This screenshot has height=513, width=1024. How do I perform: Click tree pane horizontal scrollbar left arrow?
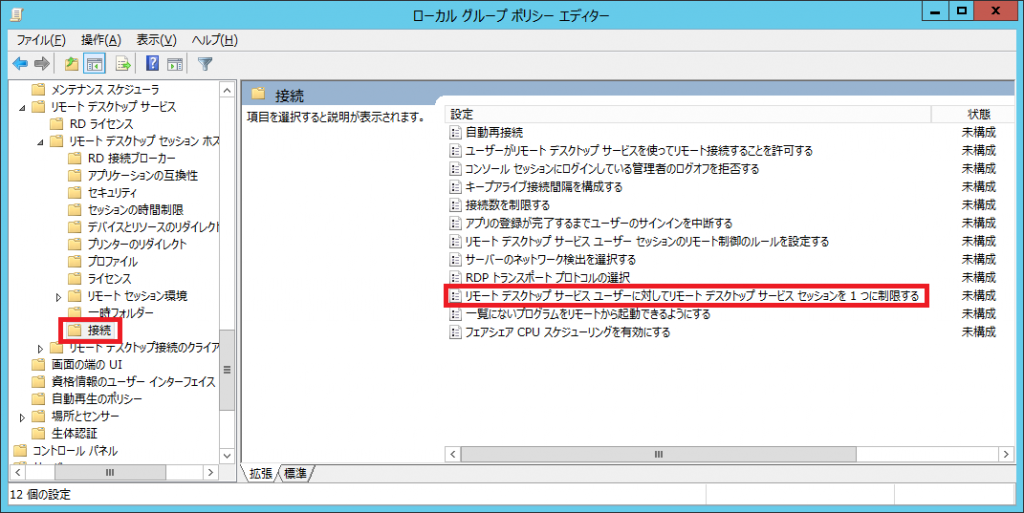tap(18, 472)
